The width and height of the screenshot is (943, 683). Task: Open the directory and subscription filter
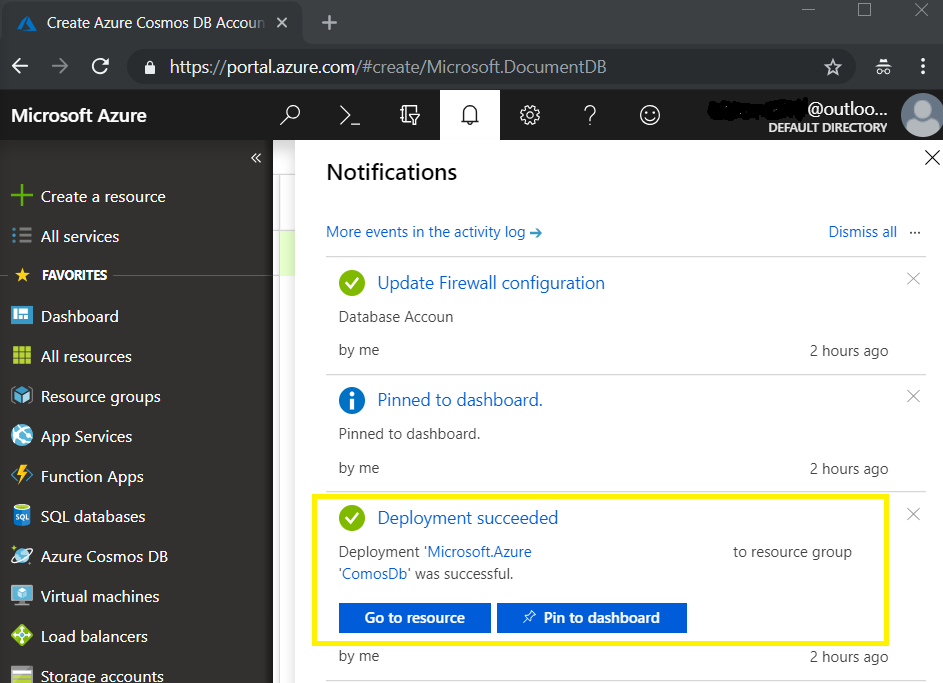pyautogui.click(x=409, y=115)
